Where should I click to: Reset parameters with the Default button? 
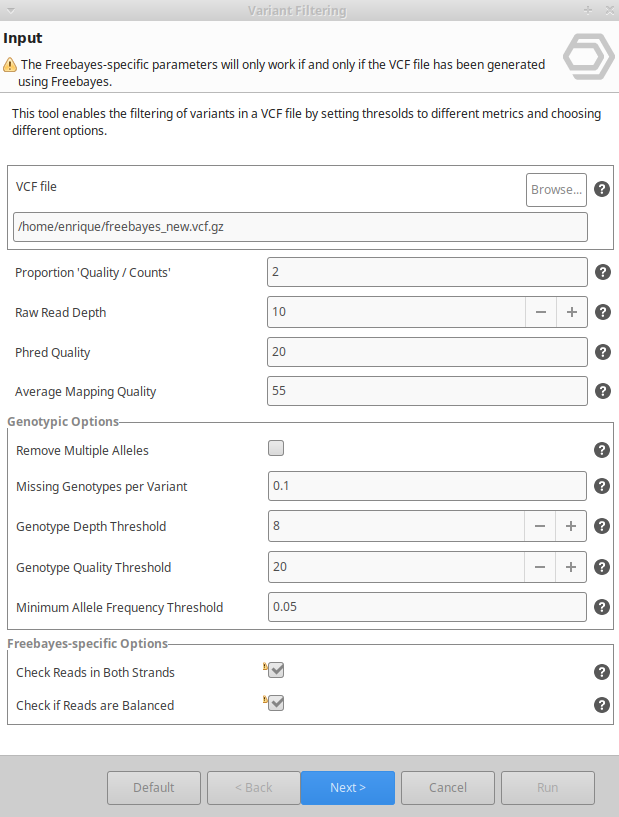click(154, 788)
